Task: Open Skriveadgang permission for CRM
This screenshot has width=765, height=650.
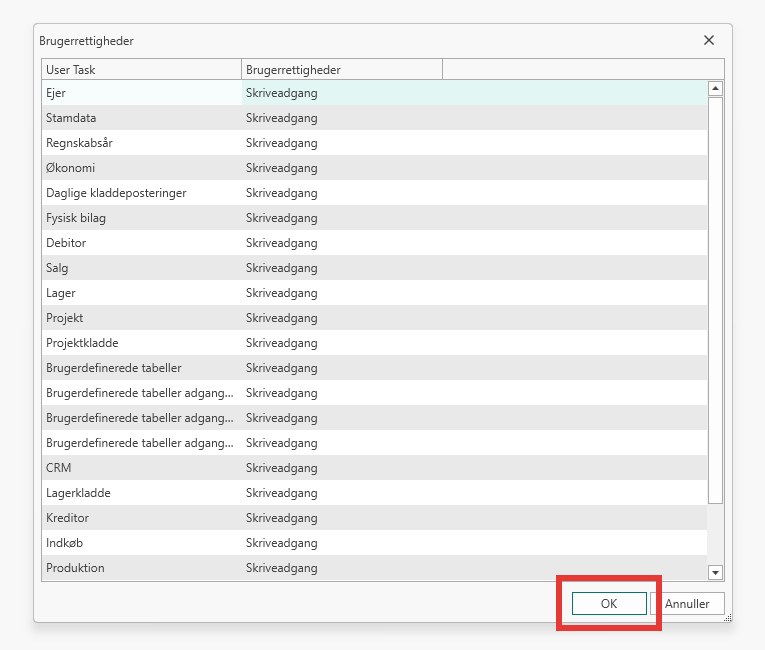Action: pos(342,467)
